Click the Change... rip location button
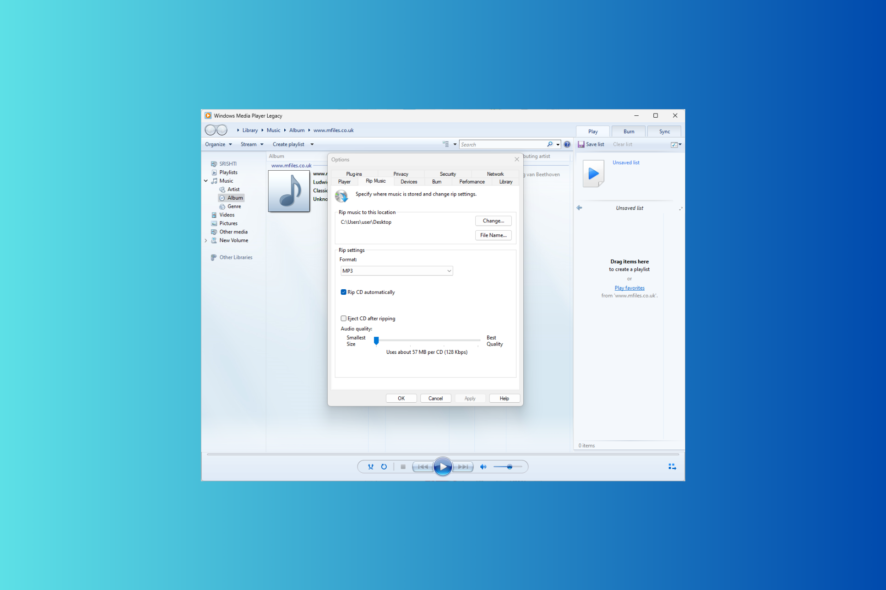This screenshot has height=590, width=886. tap(493, 221)
